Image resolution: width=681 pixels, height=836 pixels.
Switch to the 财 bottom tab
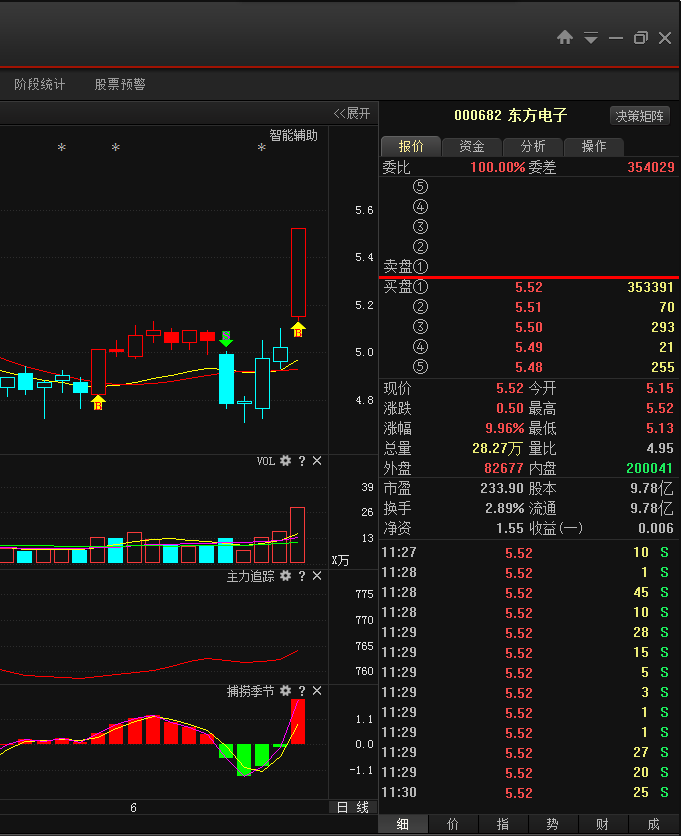(603, 824)
